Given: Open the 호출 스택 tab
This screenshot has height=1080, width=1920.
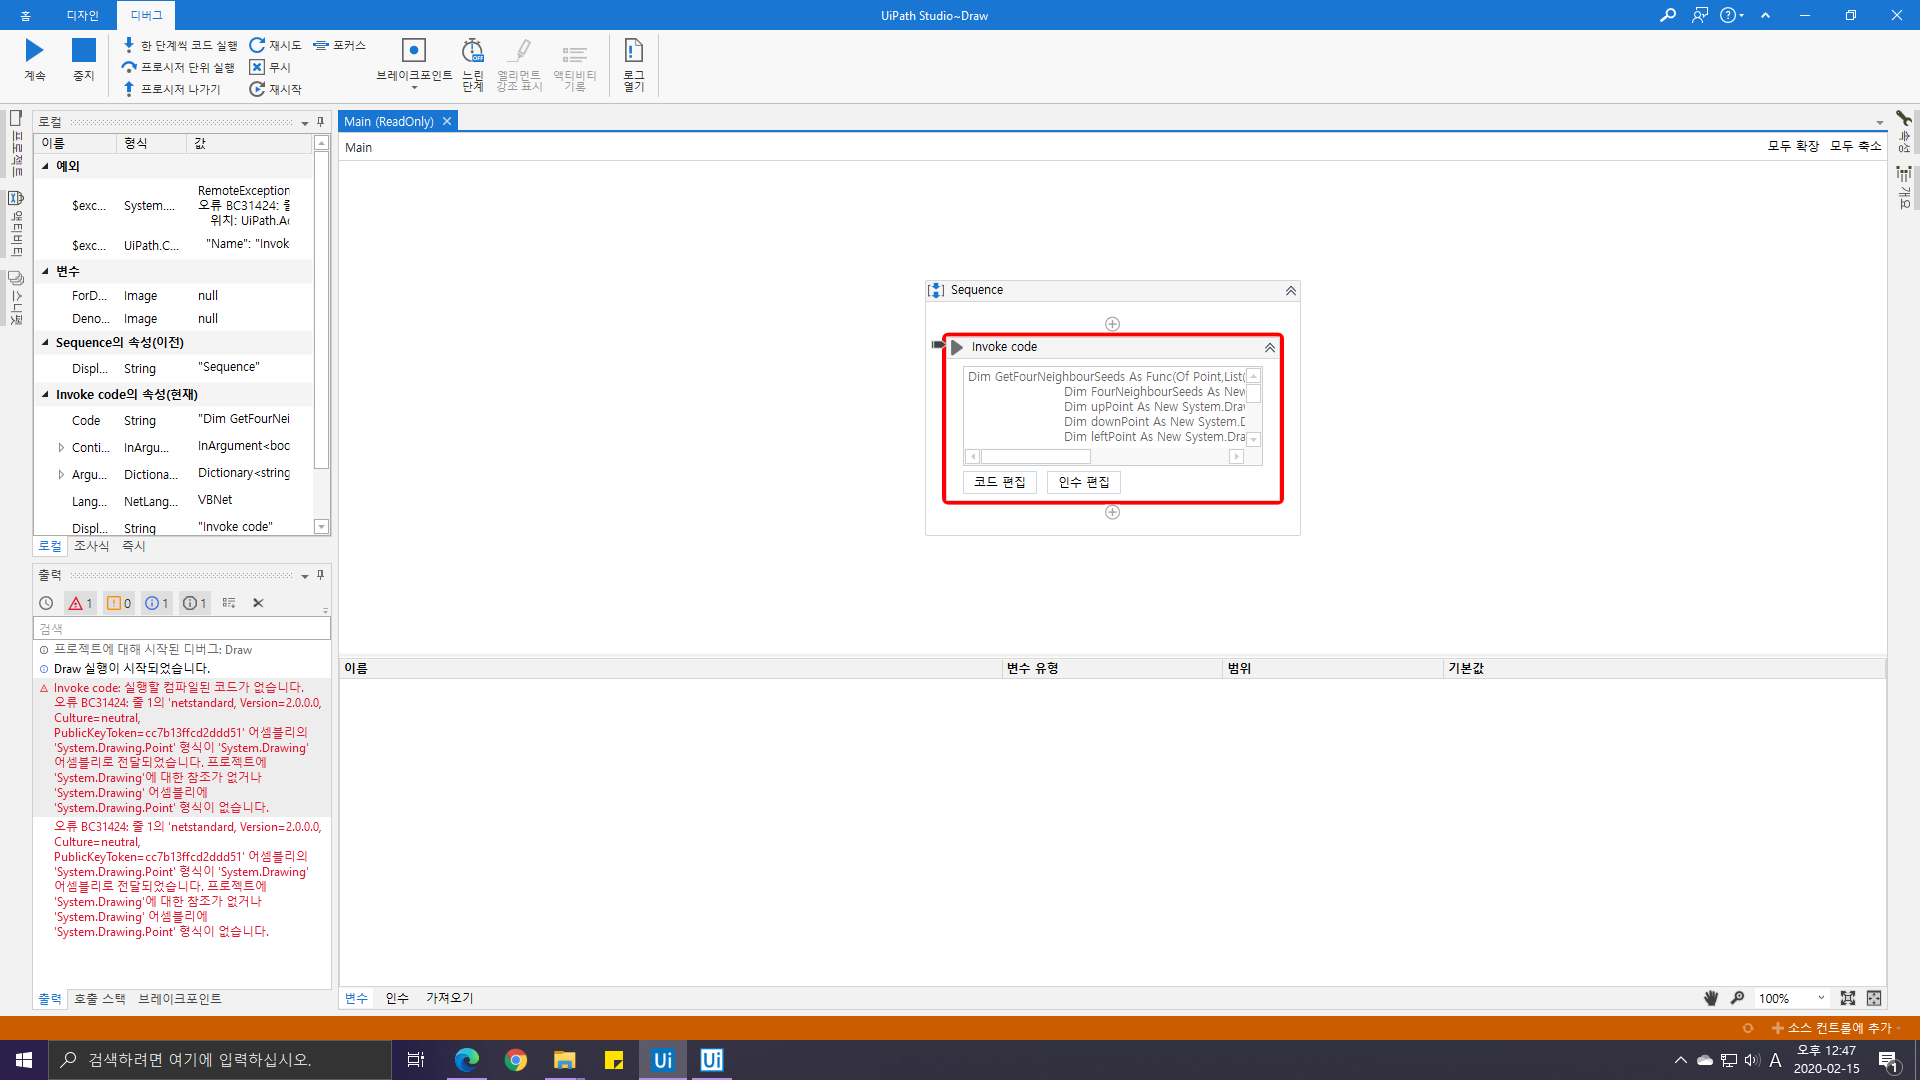Looking at the screenshot, I should coord(100,999).
